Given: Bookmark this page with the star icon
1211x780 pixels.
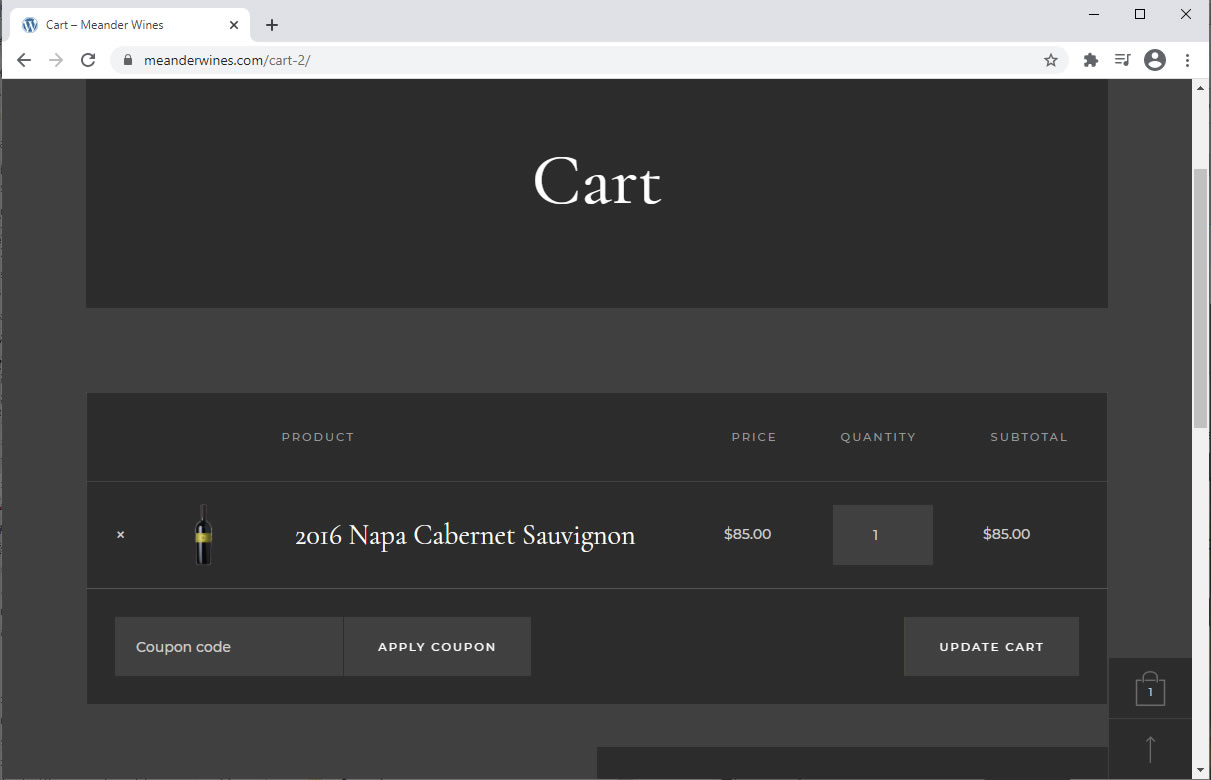Looking at the screenshot, I should click(1050, 60).
